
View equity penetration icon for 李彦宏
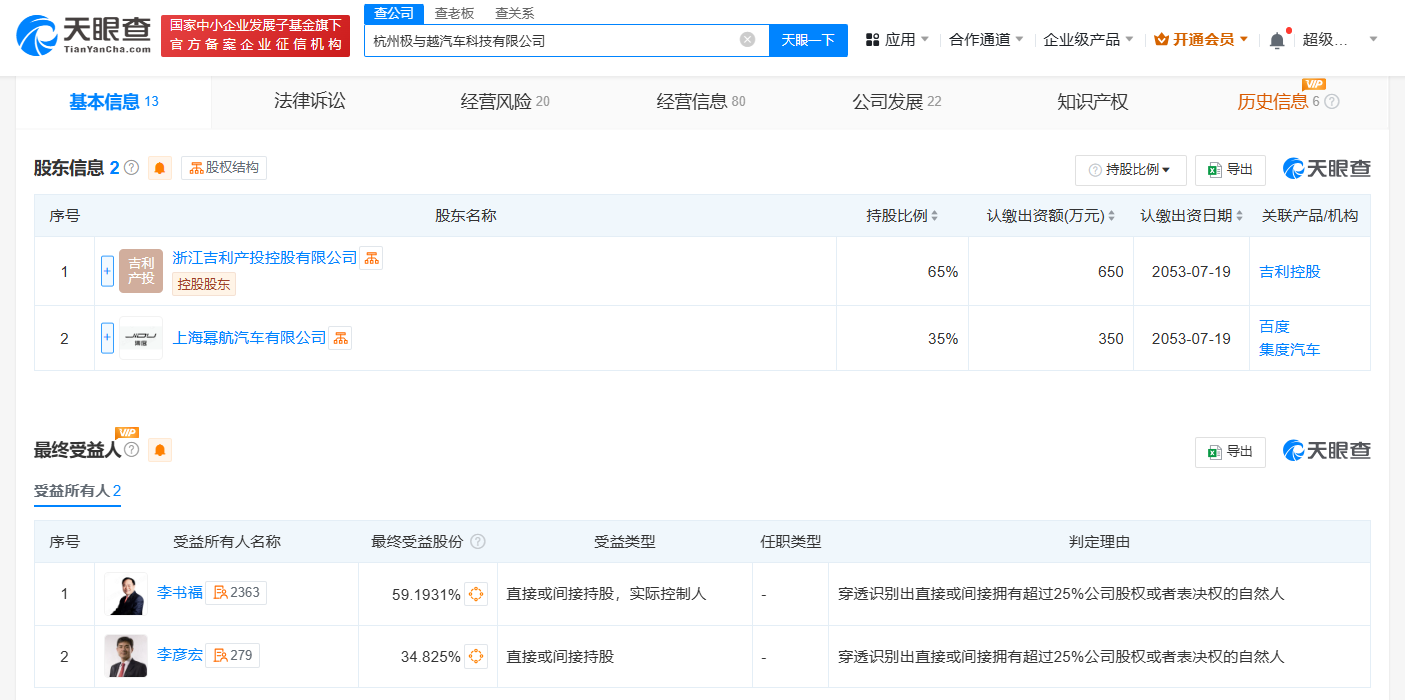pyautogui.click(x=476, y=657)
